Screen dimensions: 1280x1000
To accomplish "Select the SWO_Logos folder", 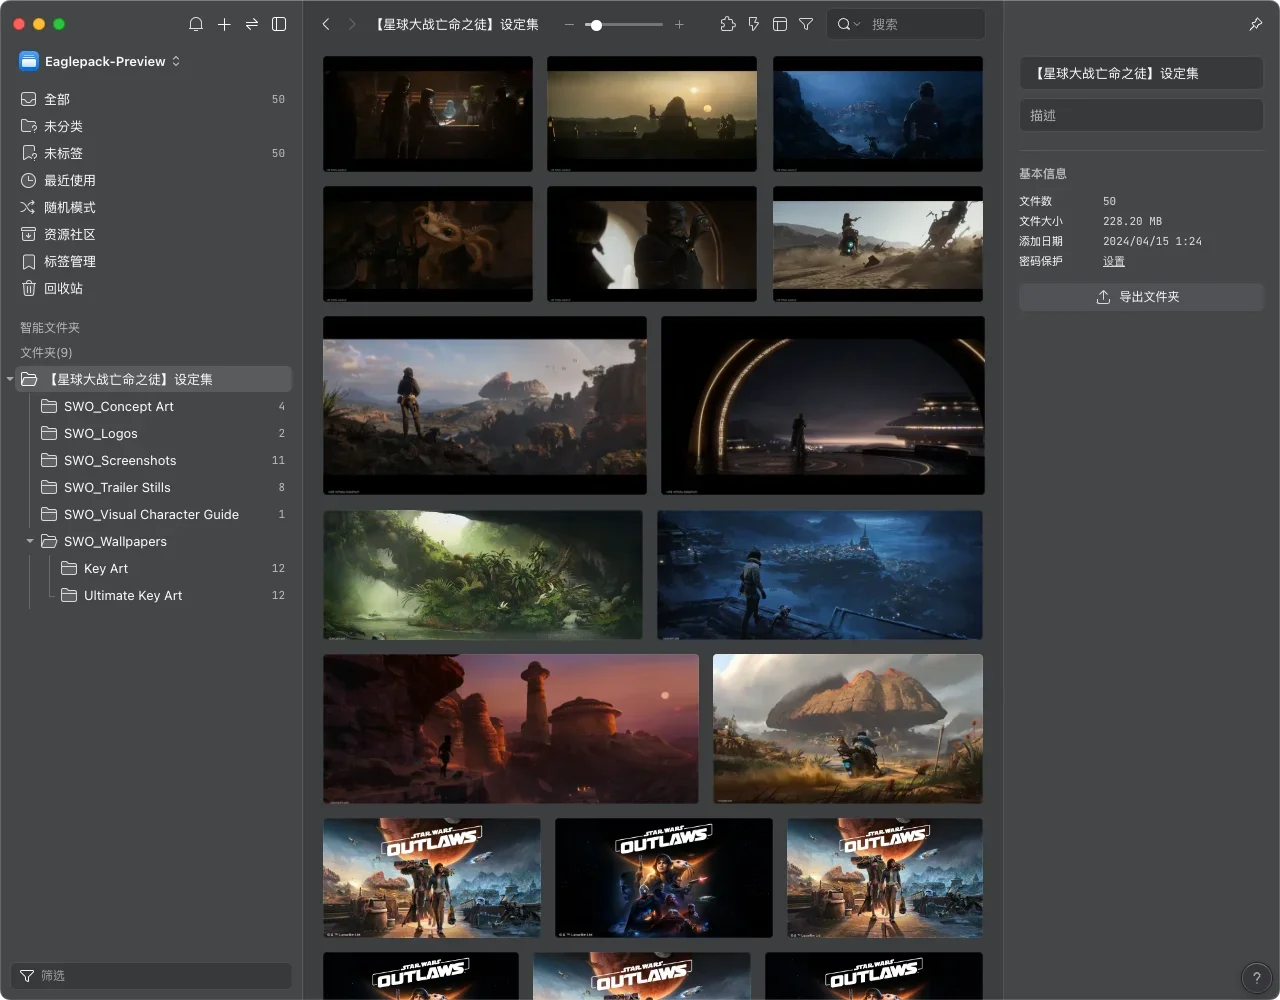I will (x=152, y=433).
